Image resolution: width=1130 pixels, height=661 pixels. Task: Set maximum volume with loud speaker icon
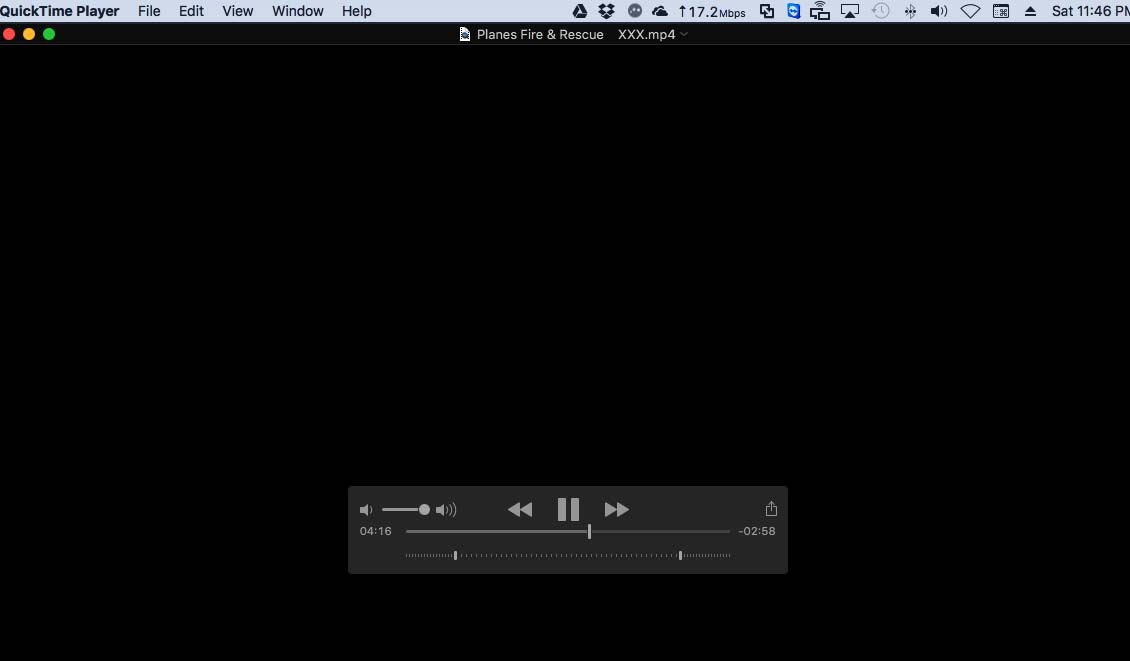pyautogui.click(x=446, y=510)
